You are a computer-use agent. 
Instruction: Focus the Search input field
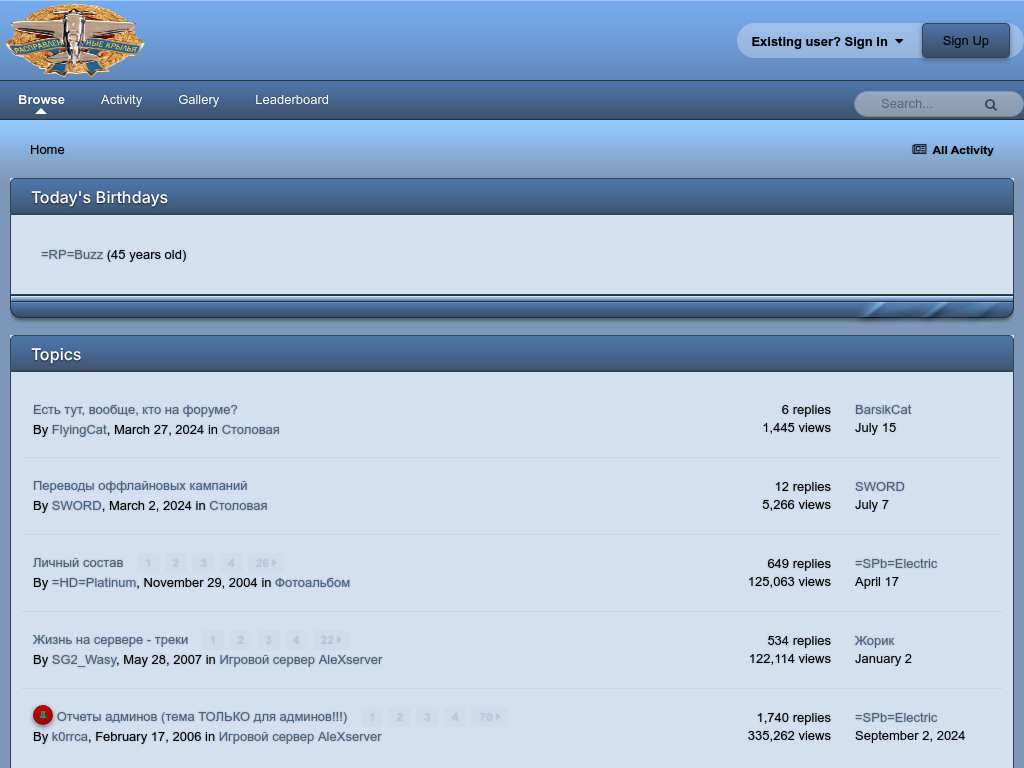point(920,104)
